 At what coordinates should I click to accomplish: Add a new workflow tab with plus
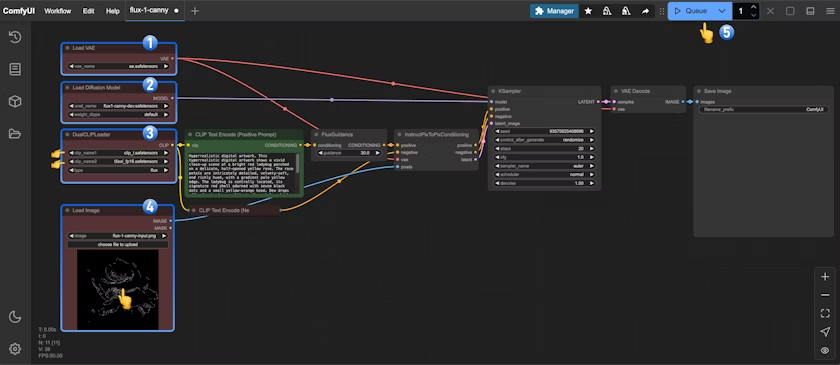195,11
